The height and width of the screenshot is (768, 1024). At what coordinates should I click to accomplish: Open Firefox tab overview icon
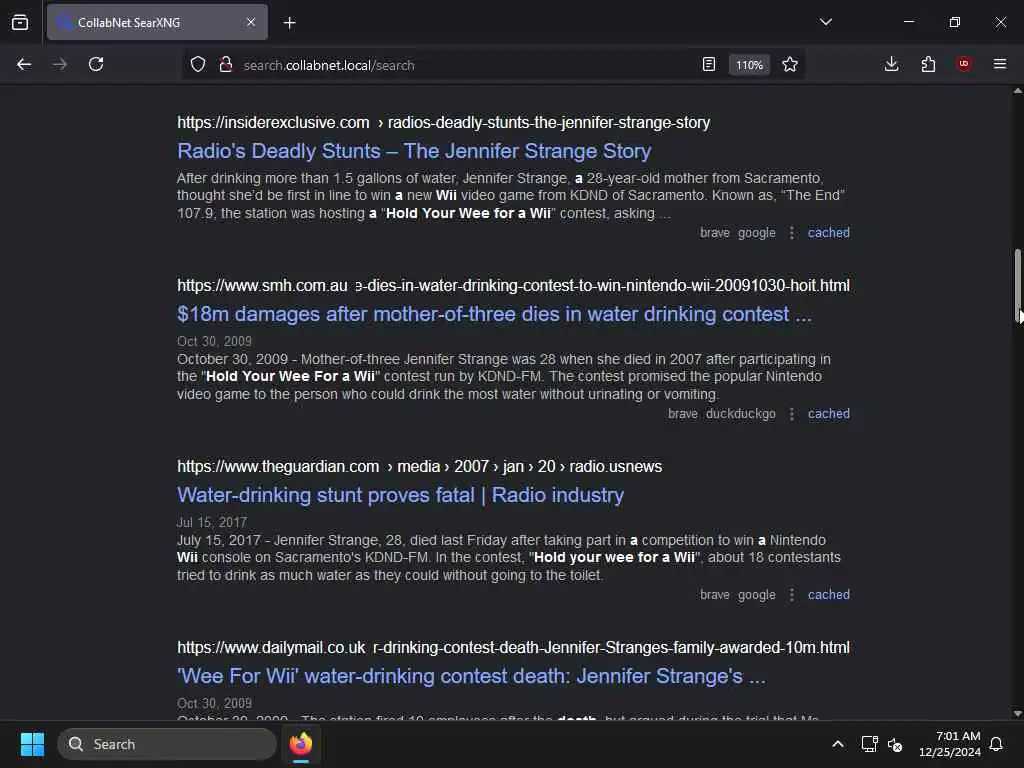pyautogui.click(x=20, y=22)
